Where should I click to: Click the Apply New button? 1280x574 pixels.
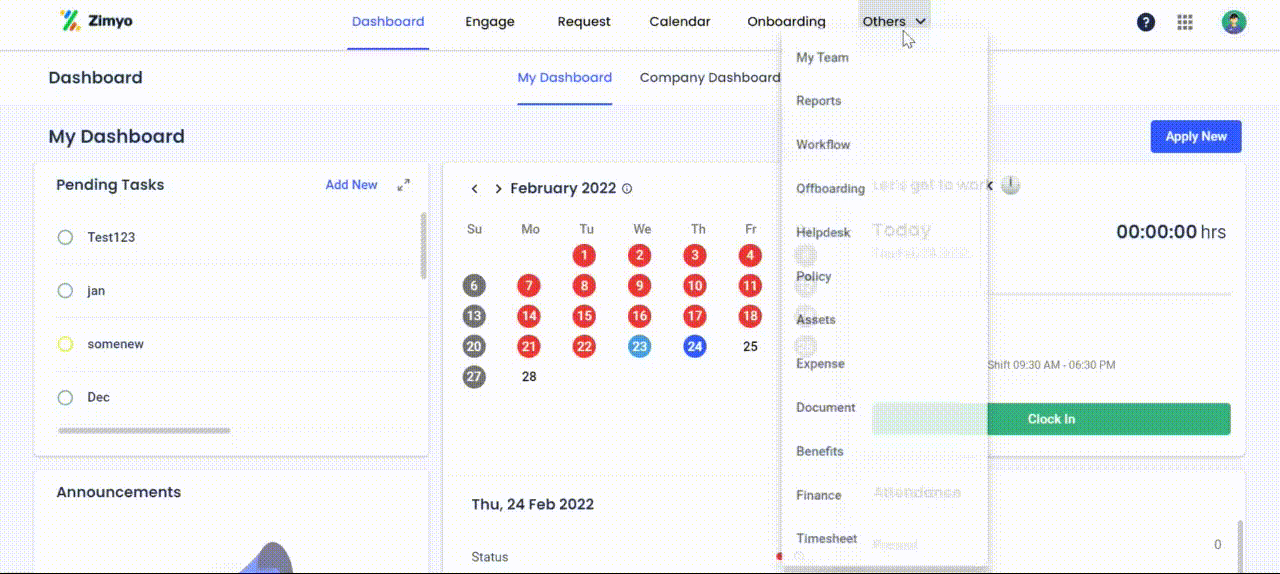click(x=1196, y=137)
